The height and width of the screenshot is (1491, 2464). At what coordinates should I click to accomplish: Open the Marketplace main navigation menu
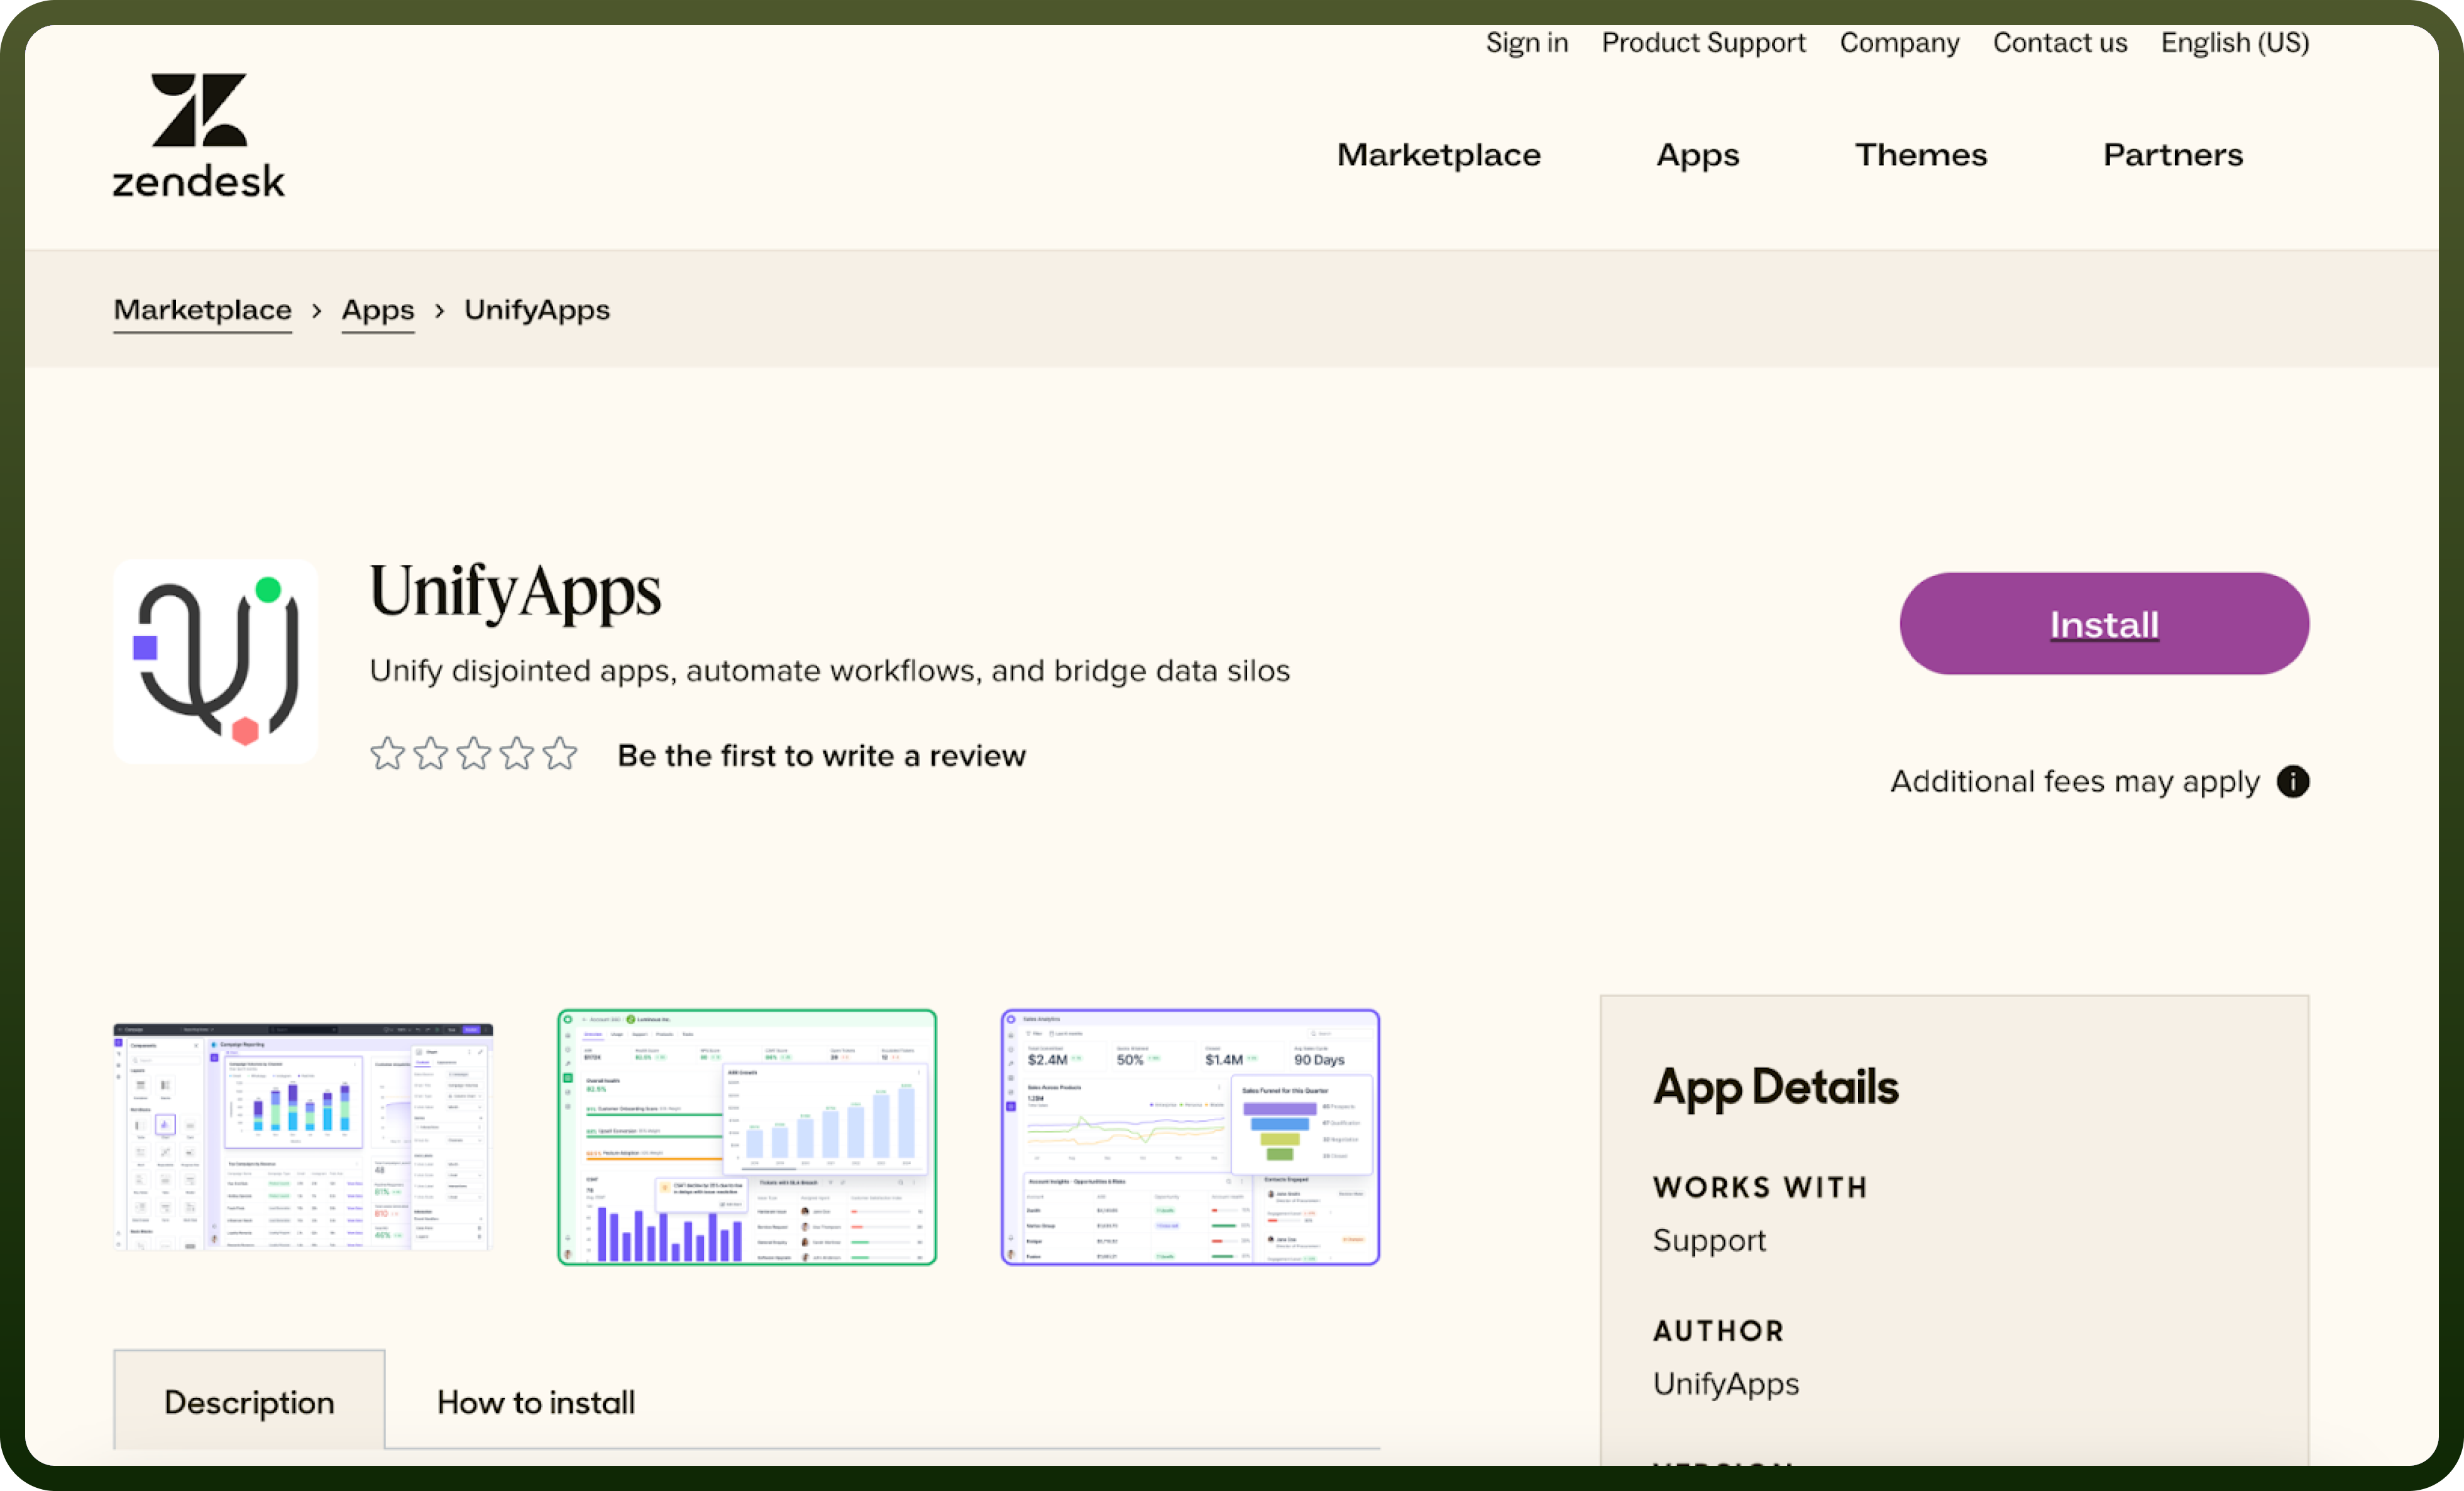click(x=1438, y=155)
